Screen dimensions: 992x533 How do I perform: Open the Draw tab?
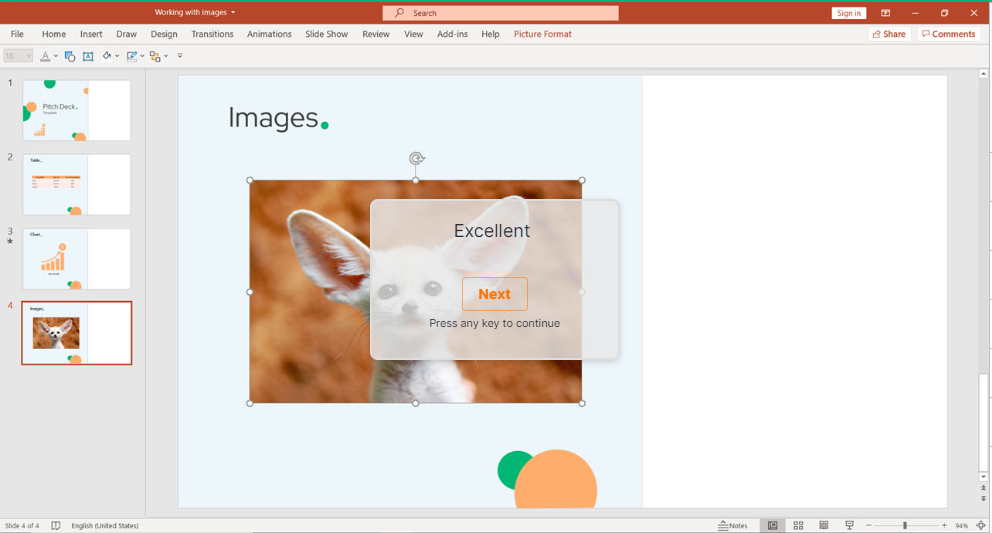click(127, 34)
